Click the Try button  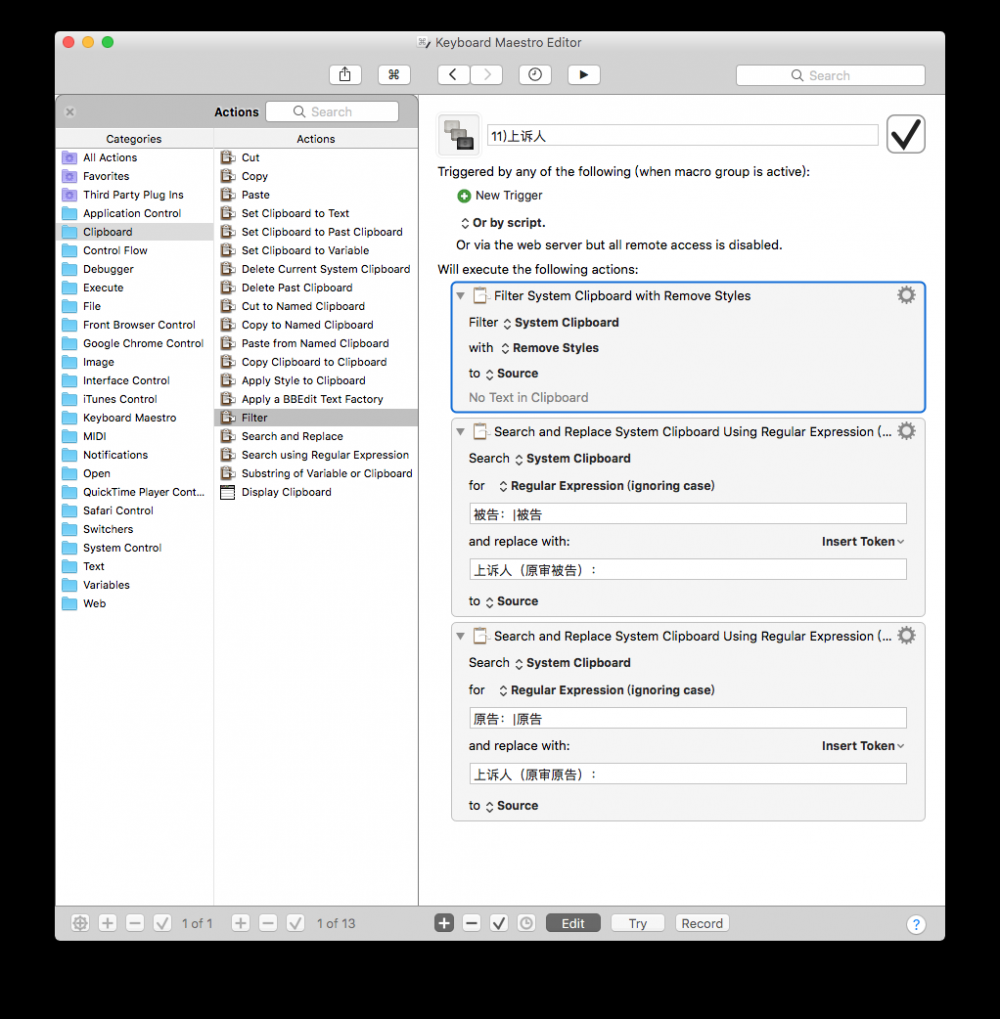637,922
